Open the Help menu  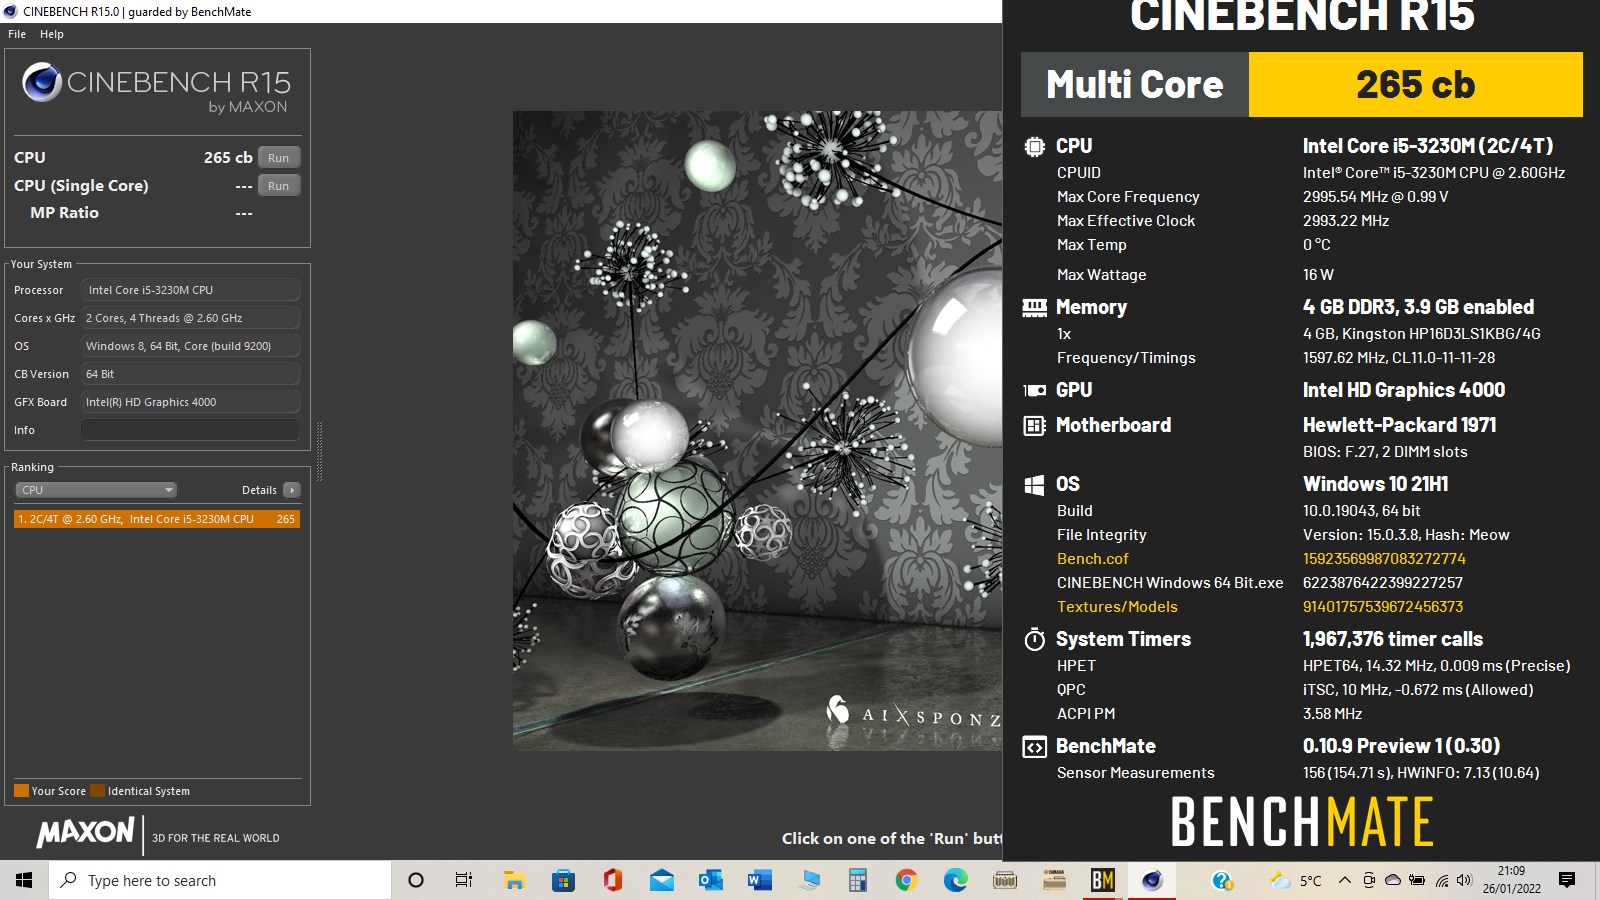point(52,34)
